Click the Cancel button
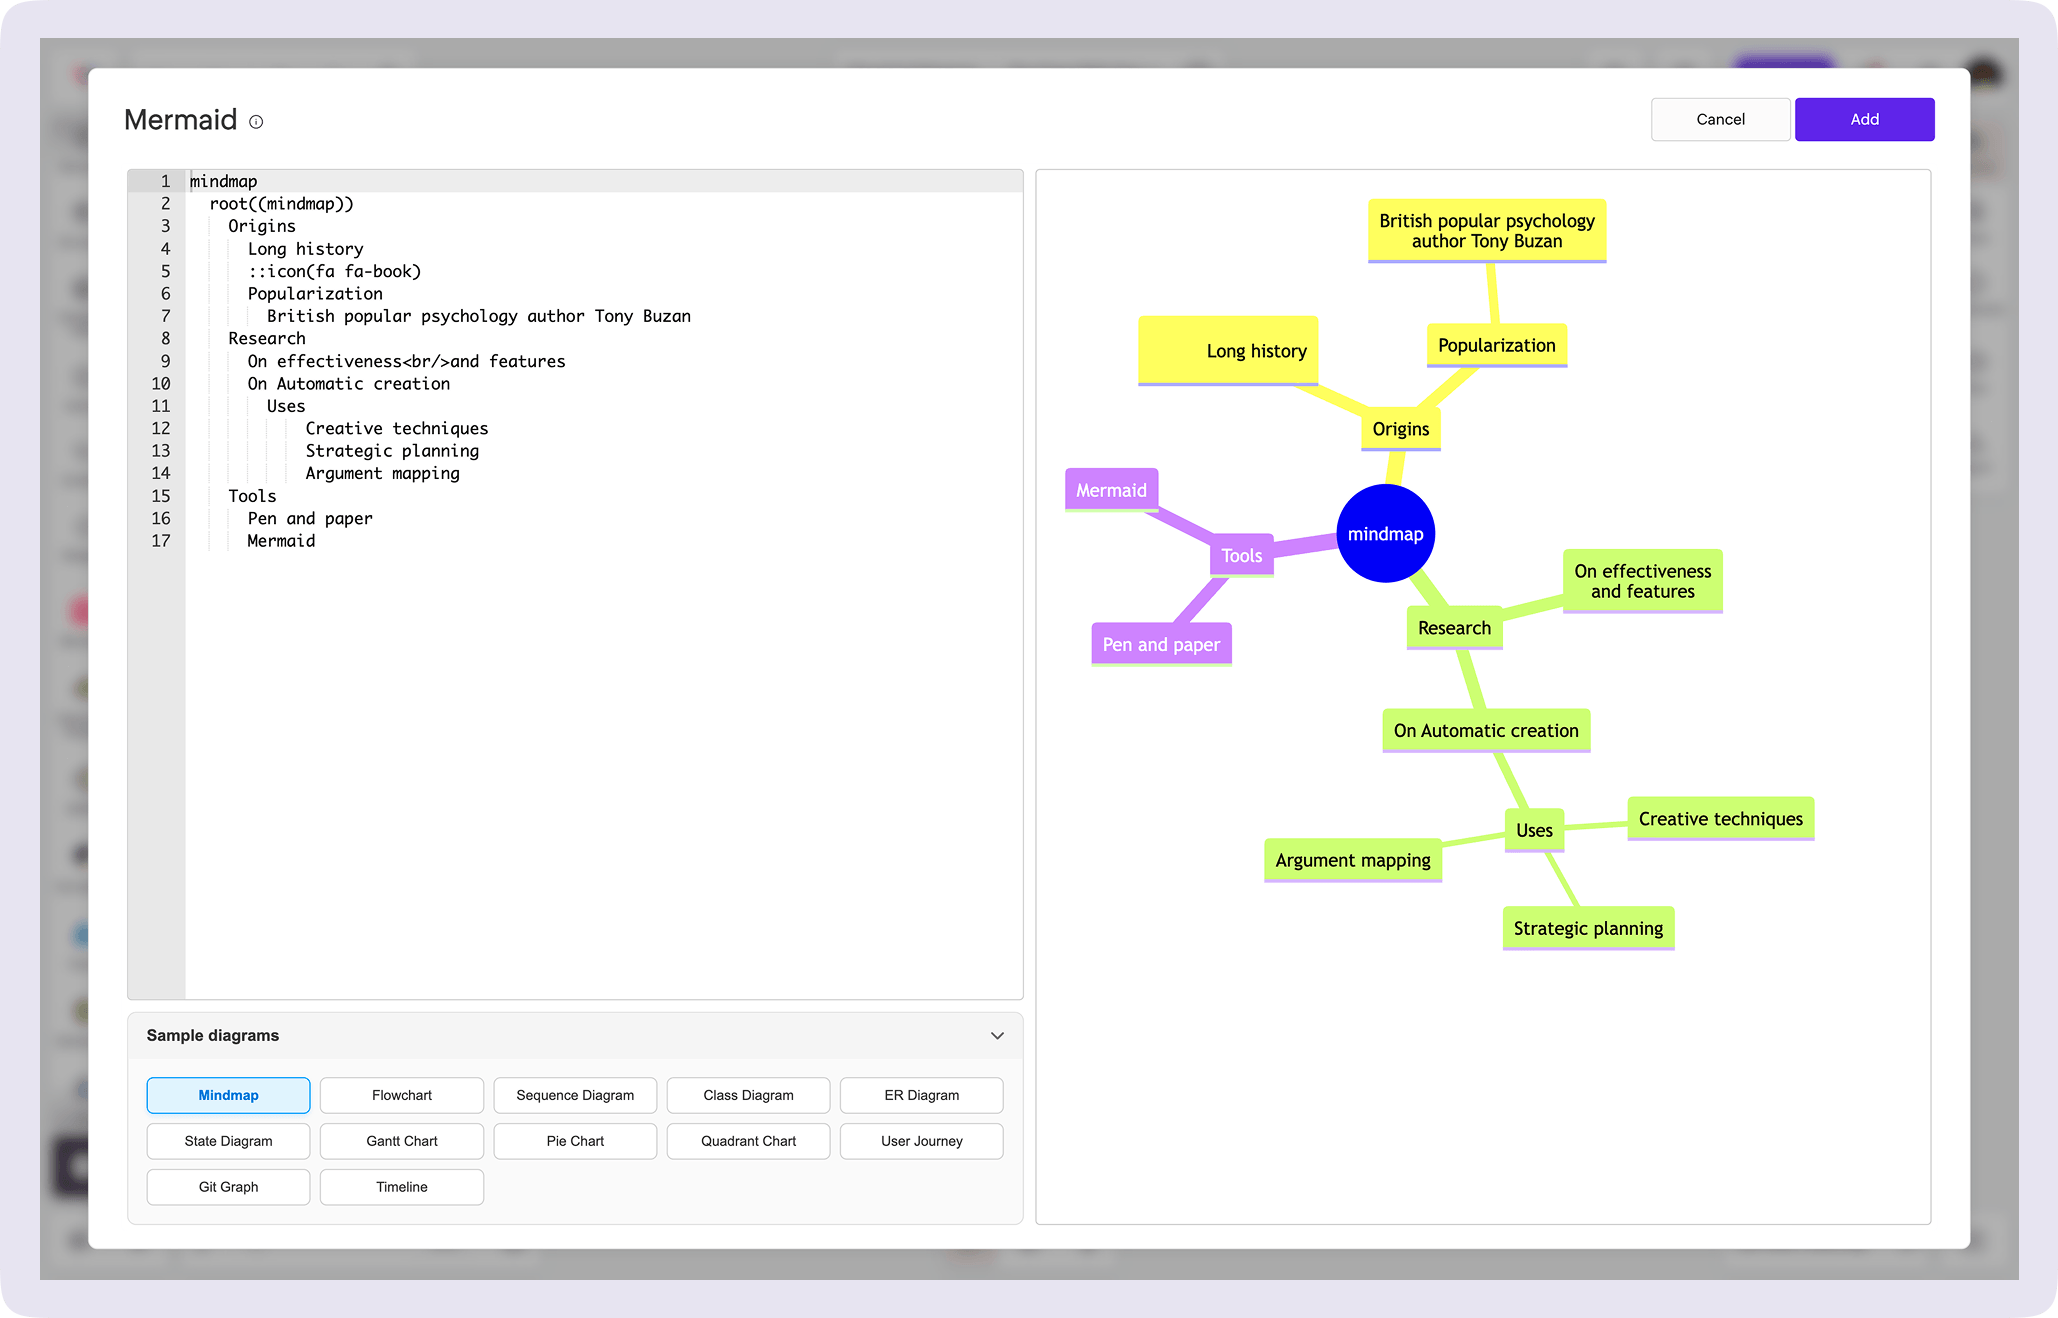The height and width of the screenshot is (1318, 2058). pyautogui.click(x=1720, y=119)
